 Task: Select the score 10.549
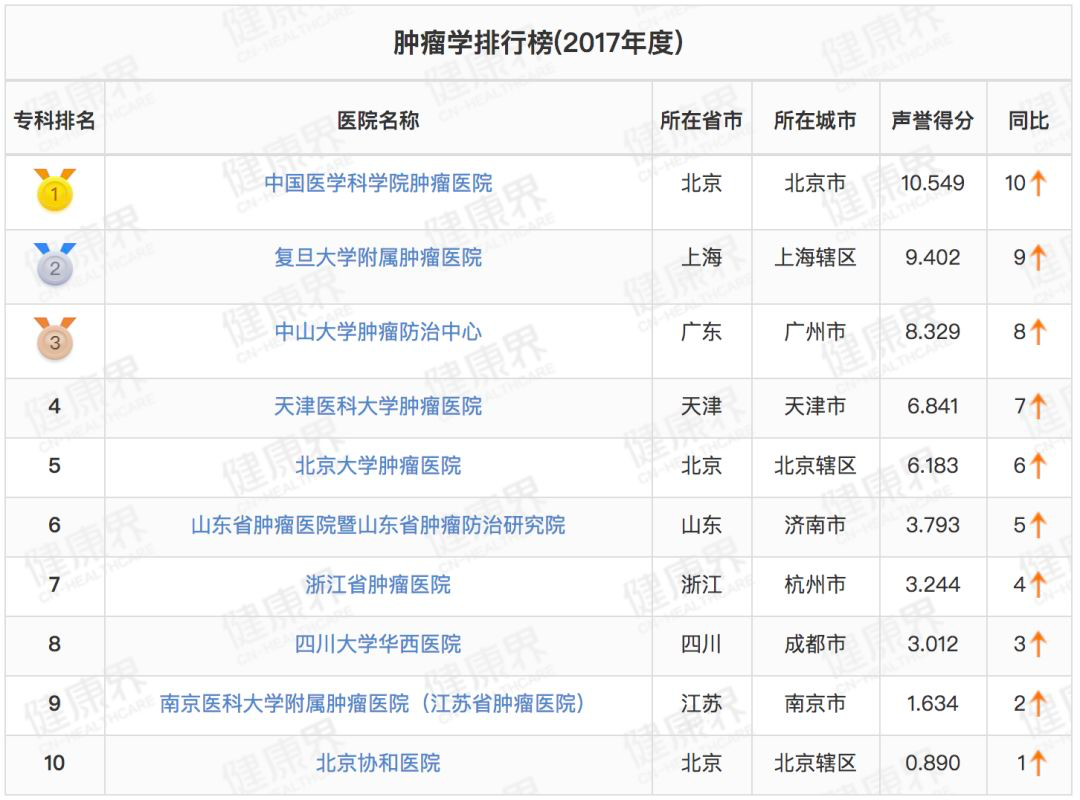(x=933, y=183)
